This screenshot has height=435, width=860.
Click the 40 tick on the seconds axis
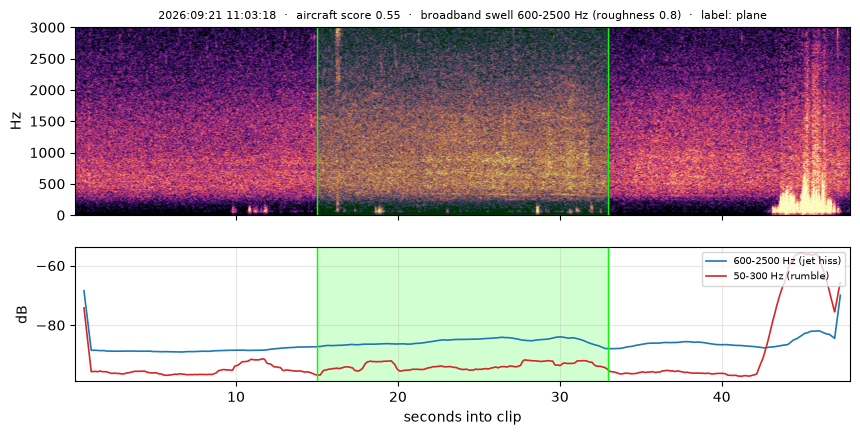722,396
